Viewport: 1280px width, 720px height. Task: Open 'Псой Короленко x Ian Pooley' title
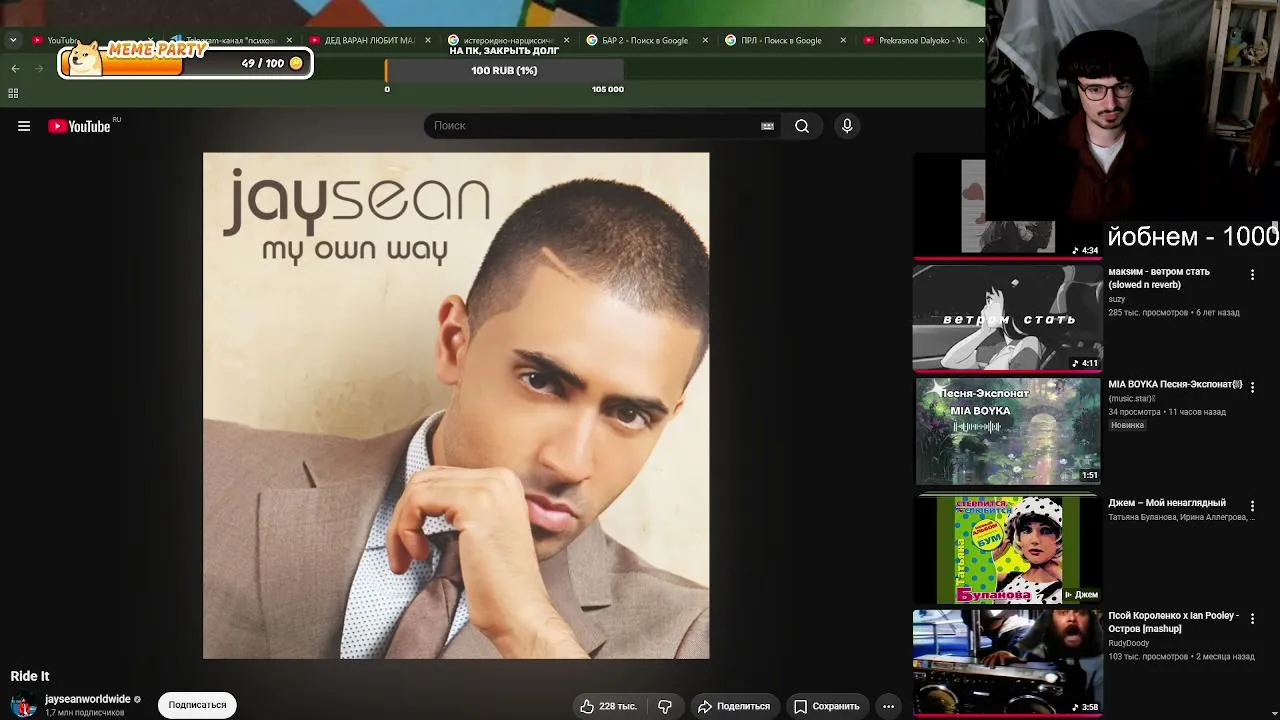coord(1173,622)
